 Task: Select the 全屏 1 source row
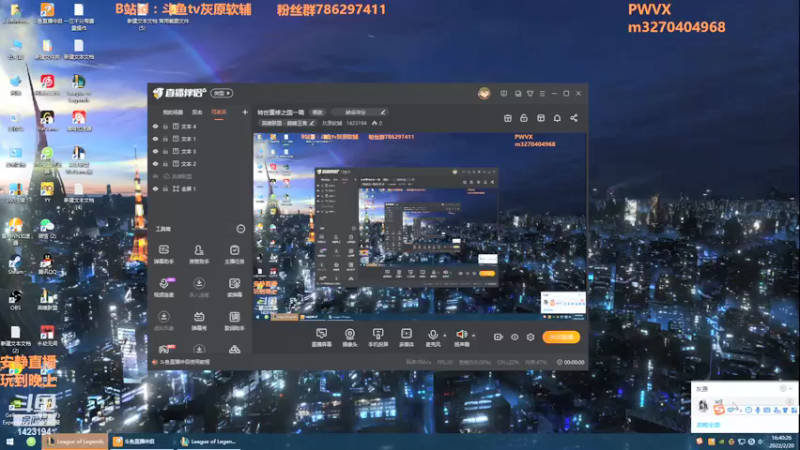coord(199,189)
